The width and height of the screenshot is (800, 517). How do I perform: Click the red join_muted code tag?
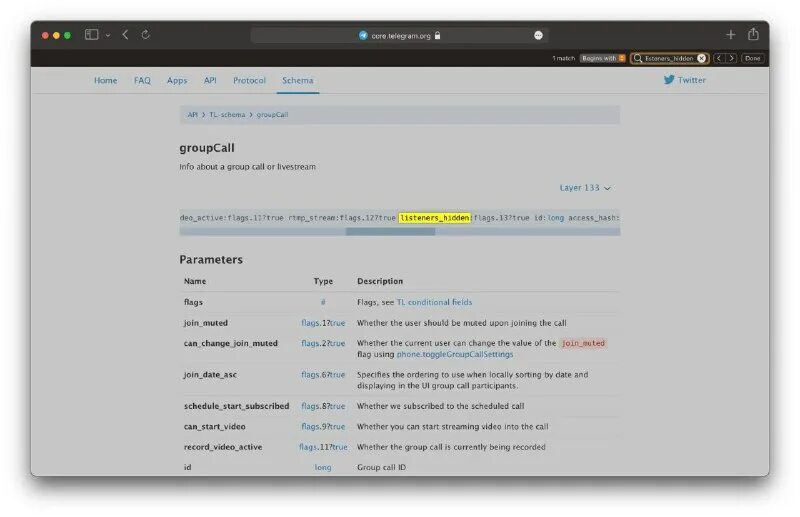click(x=583, y=343)
